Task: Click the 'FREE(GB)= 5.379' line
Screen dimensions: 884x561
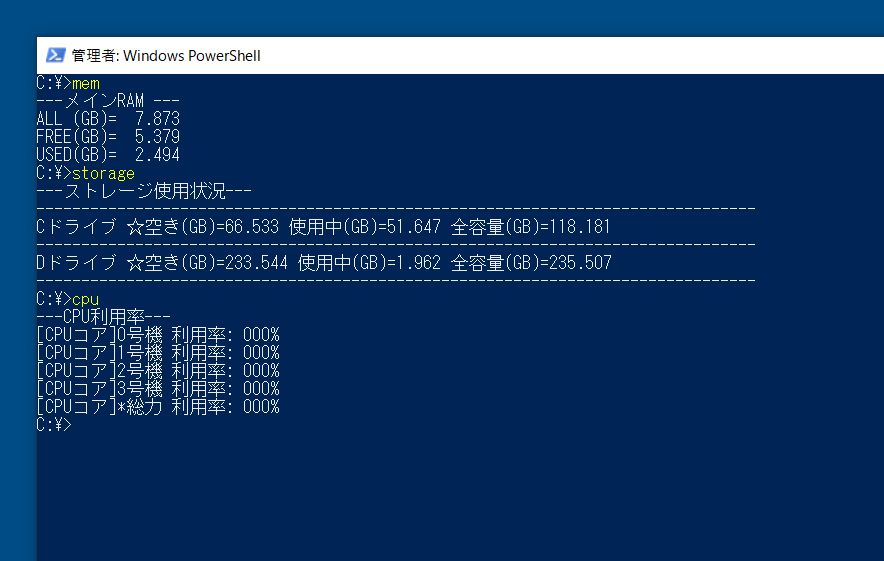Action: [108, 137]
